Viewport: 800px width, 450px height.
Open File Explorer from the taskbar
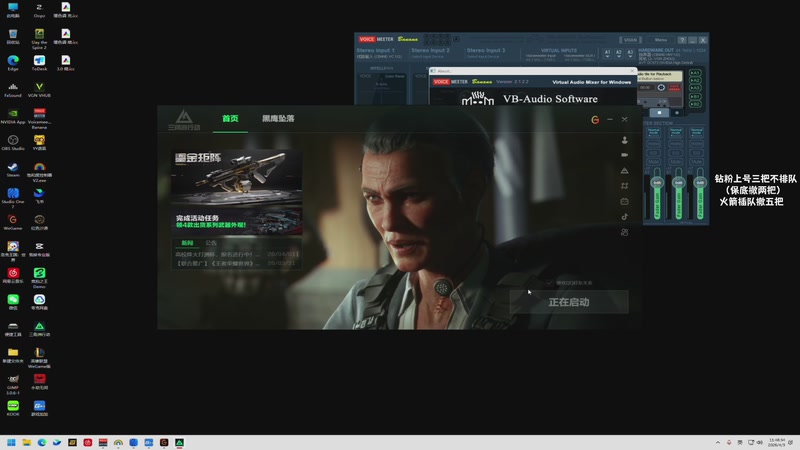(27, 442)
